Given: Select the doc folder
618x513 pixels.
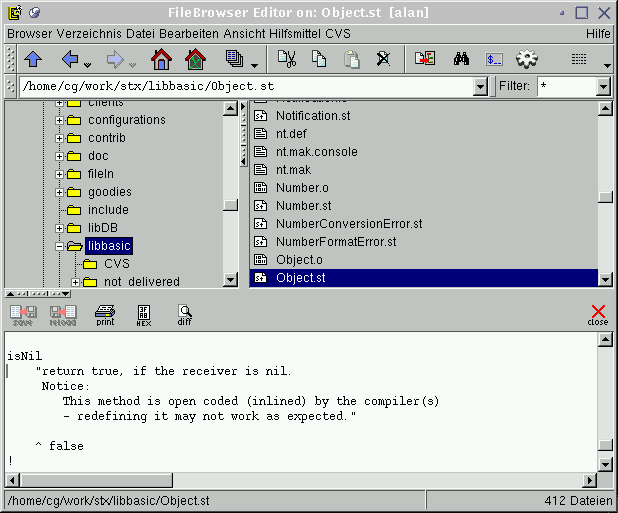Looking at the screenshot, I should tap(98, 156).
